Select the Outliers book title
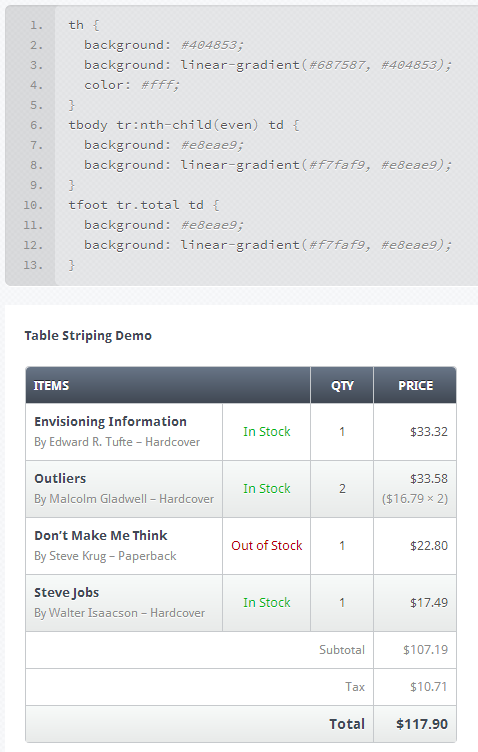Image resolution: width=478 pixels, height=752 pixels. 60,479
